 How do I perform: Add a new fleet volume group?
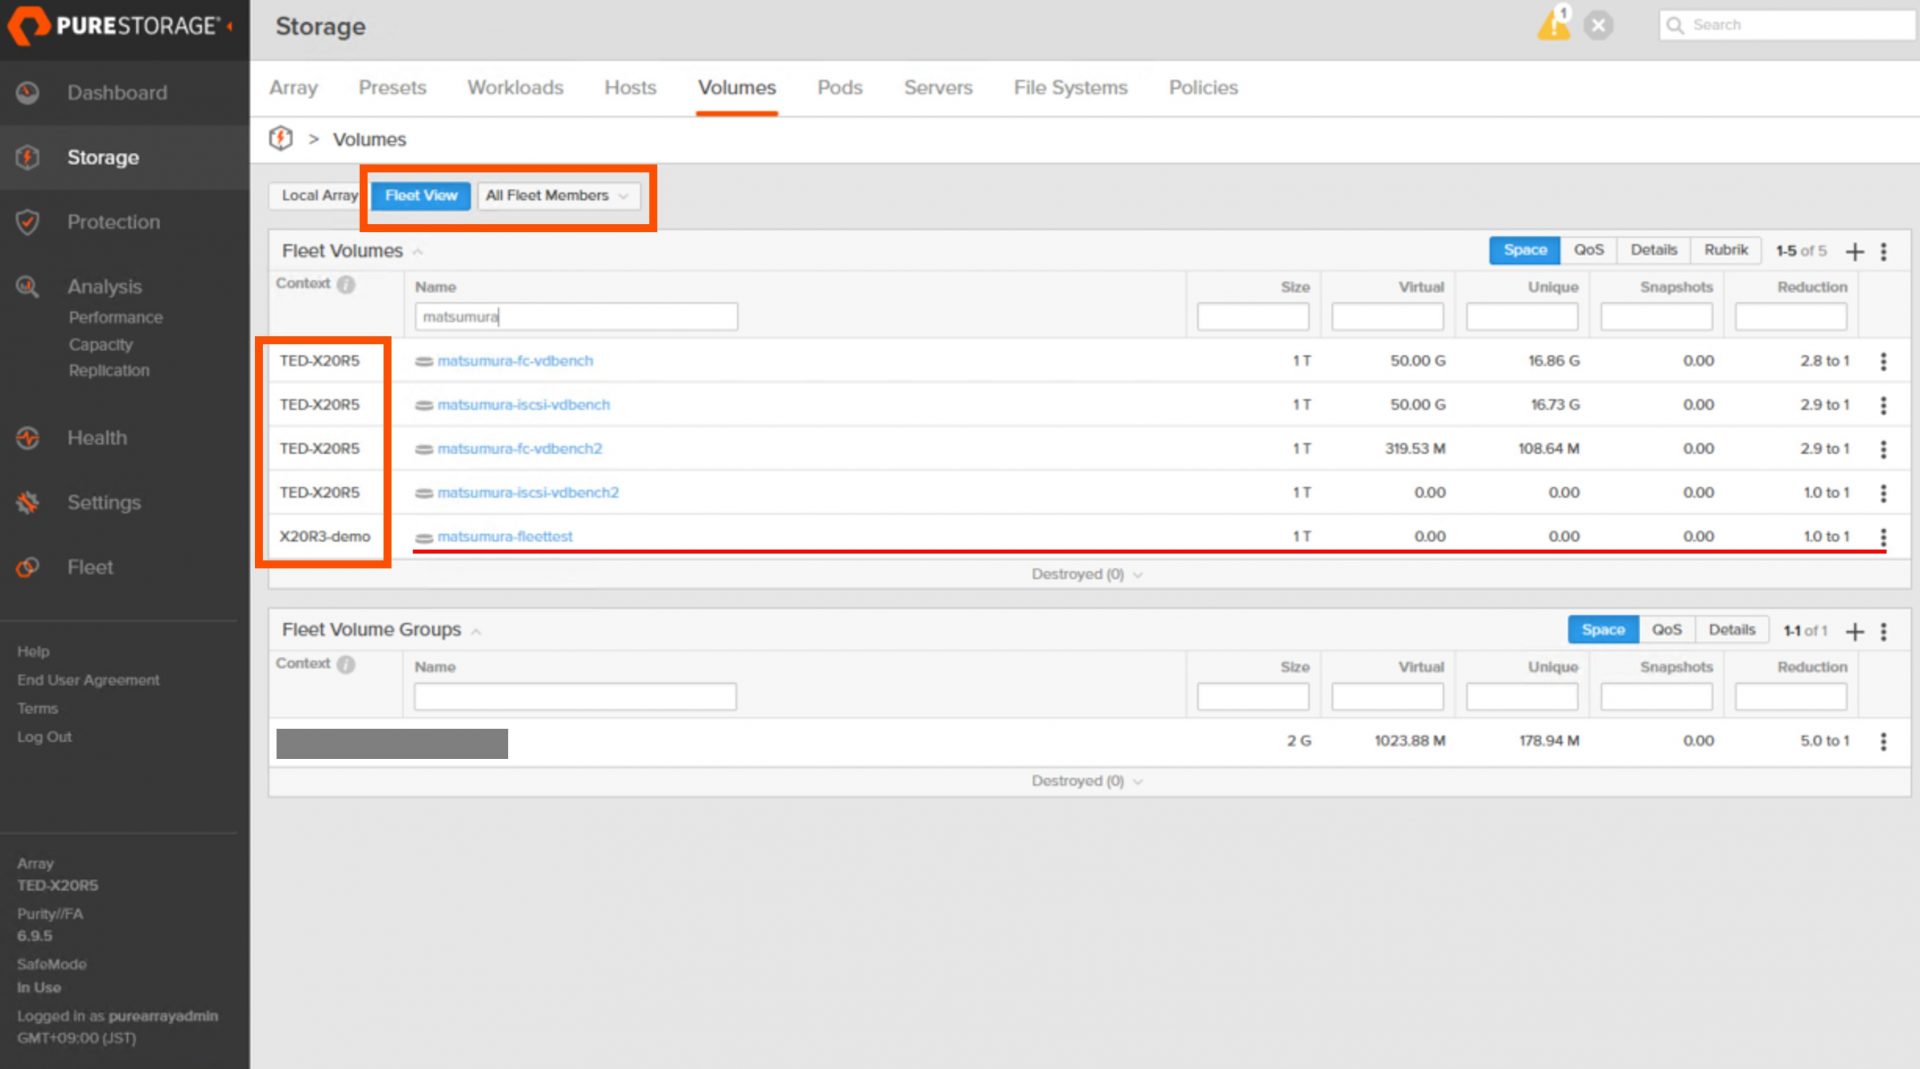1855,631
